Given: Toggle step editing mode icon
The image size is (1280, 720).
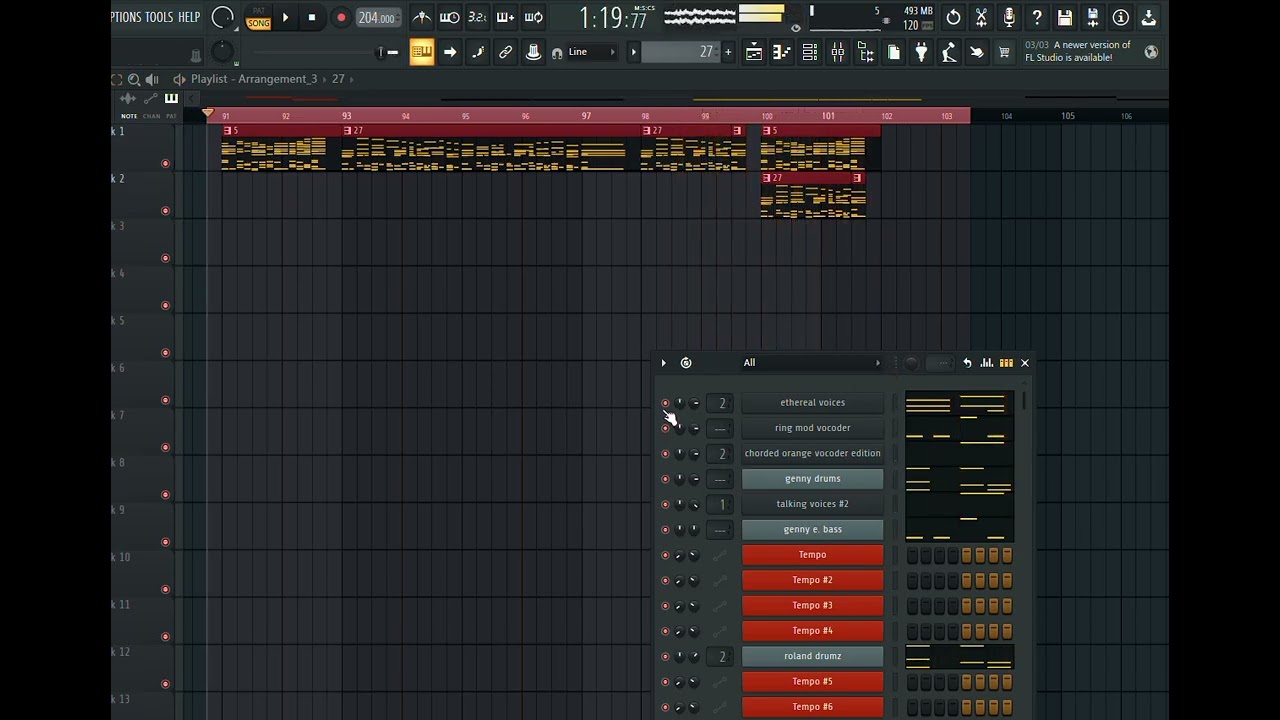Looking at the screenshot, I should pyautogui.click(x=478, y=52).
